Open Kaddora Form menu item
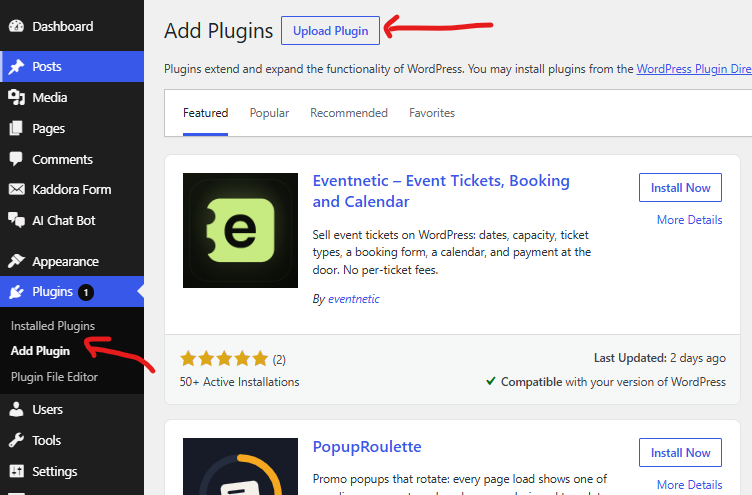The height and width of the screenshot is (495, 752). coord(72,189)
